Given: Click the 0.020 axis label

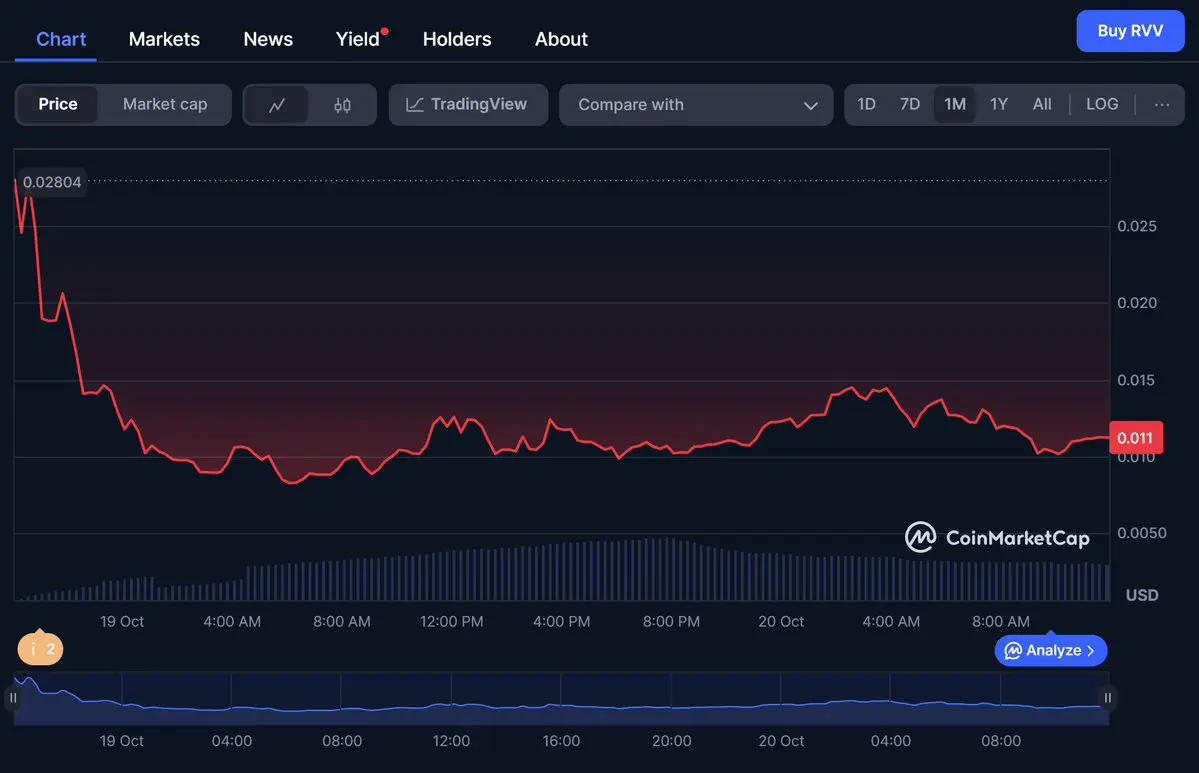Looking at the screenshot, I should [x=1136, y=303].
